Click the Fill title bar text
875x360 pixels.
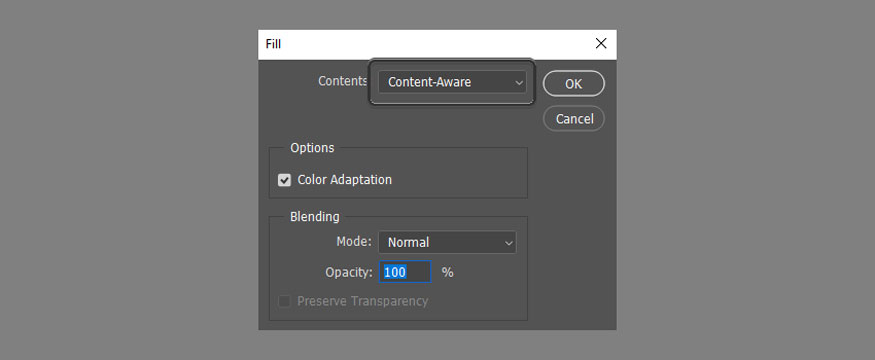pos(273,44)
